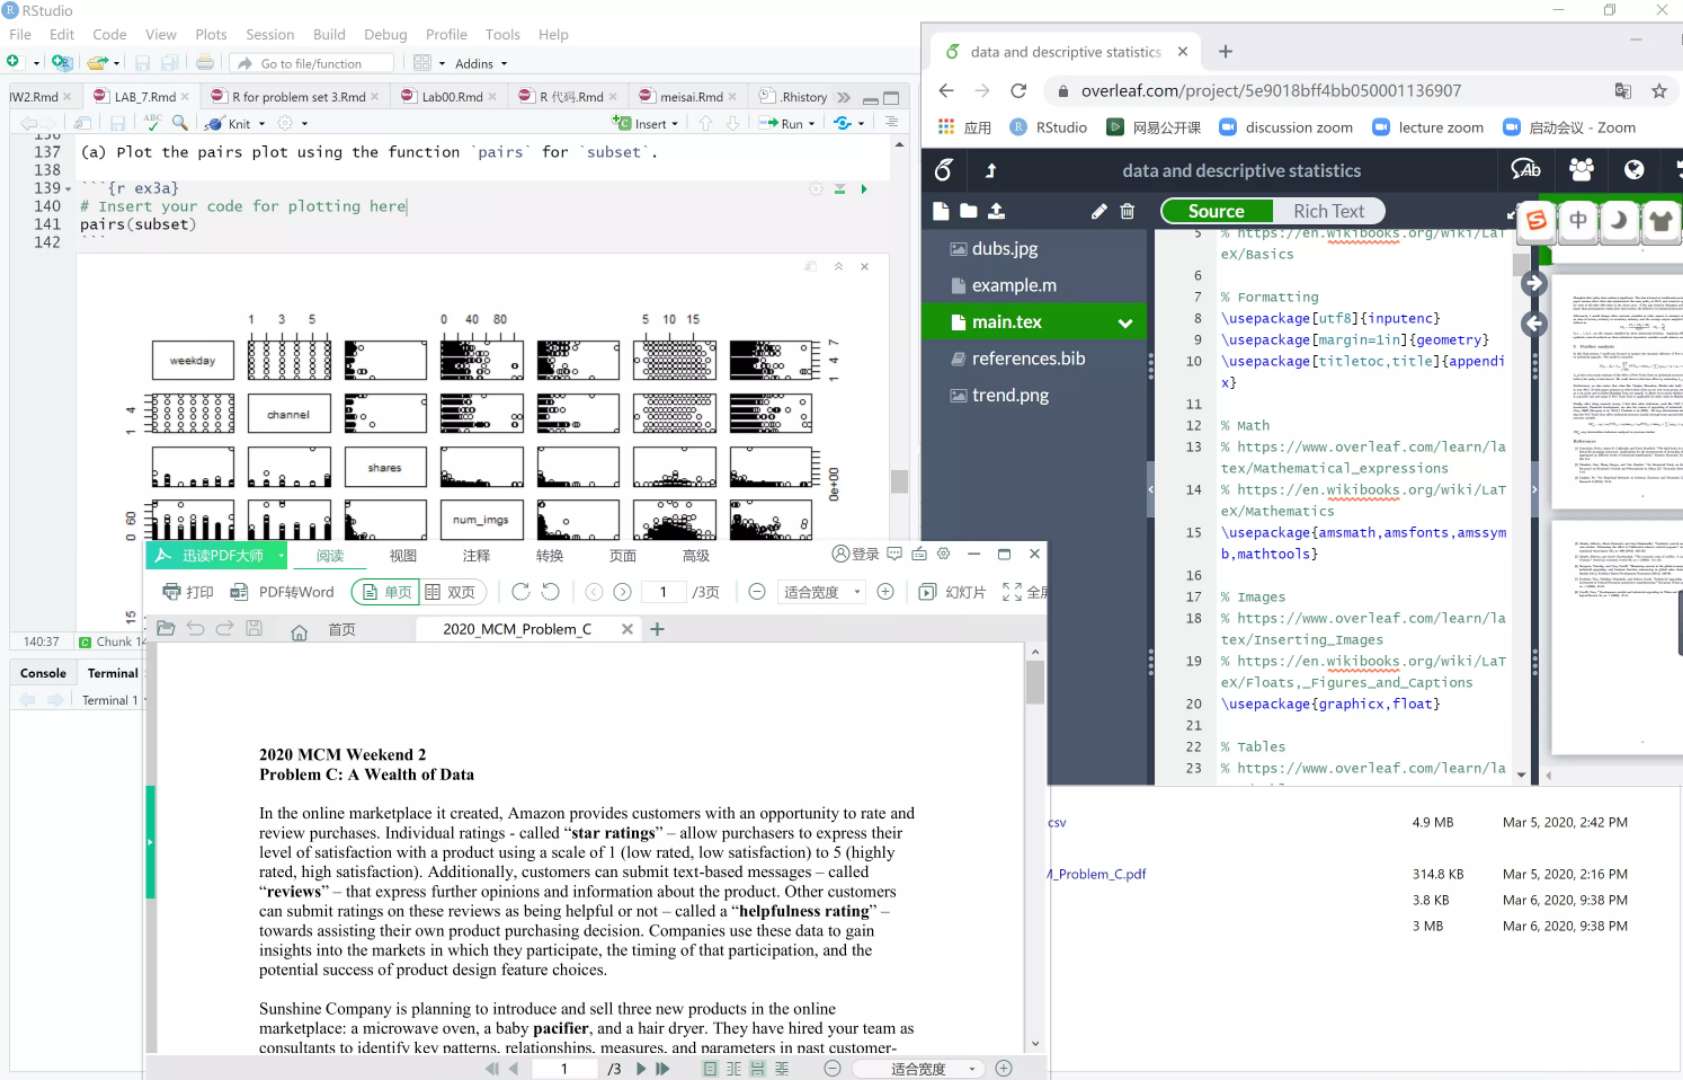Expand the Run dropdown arrow in RStudio
This screenshot has width=1683, height=1080.
[x=812, y=124]
